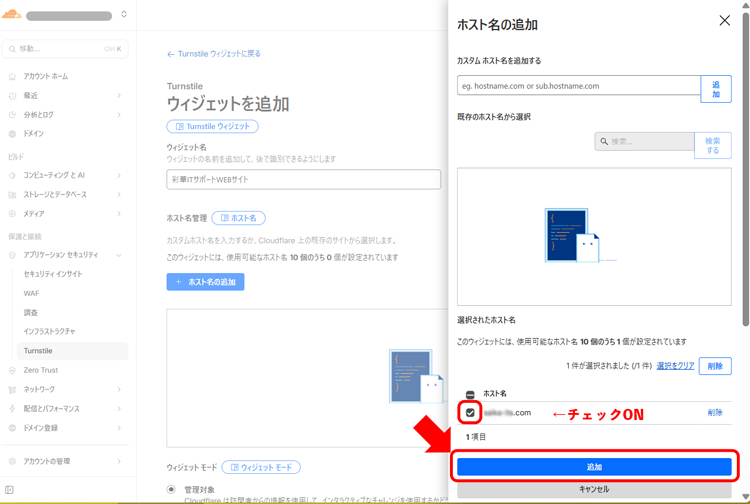The image size is (750, 504).
Task: Expand the ドメイン登録 chevron
Action: (x=119, y=428)
